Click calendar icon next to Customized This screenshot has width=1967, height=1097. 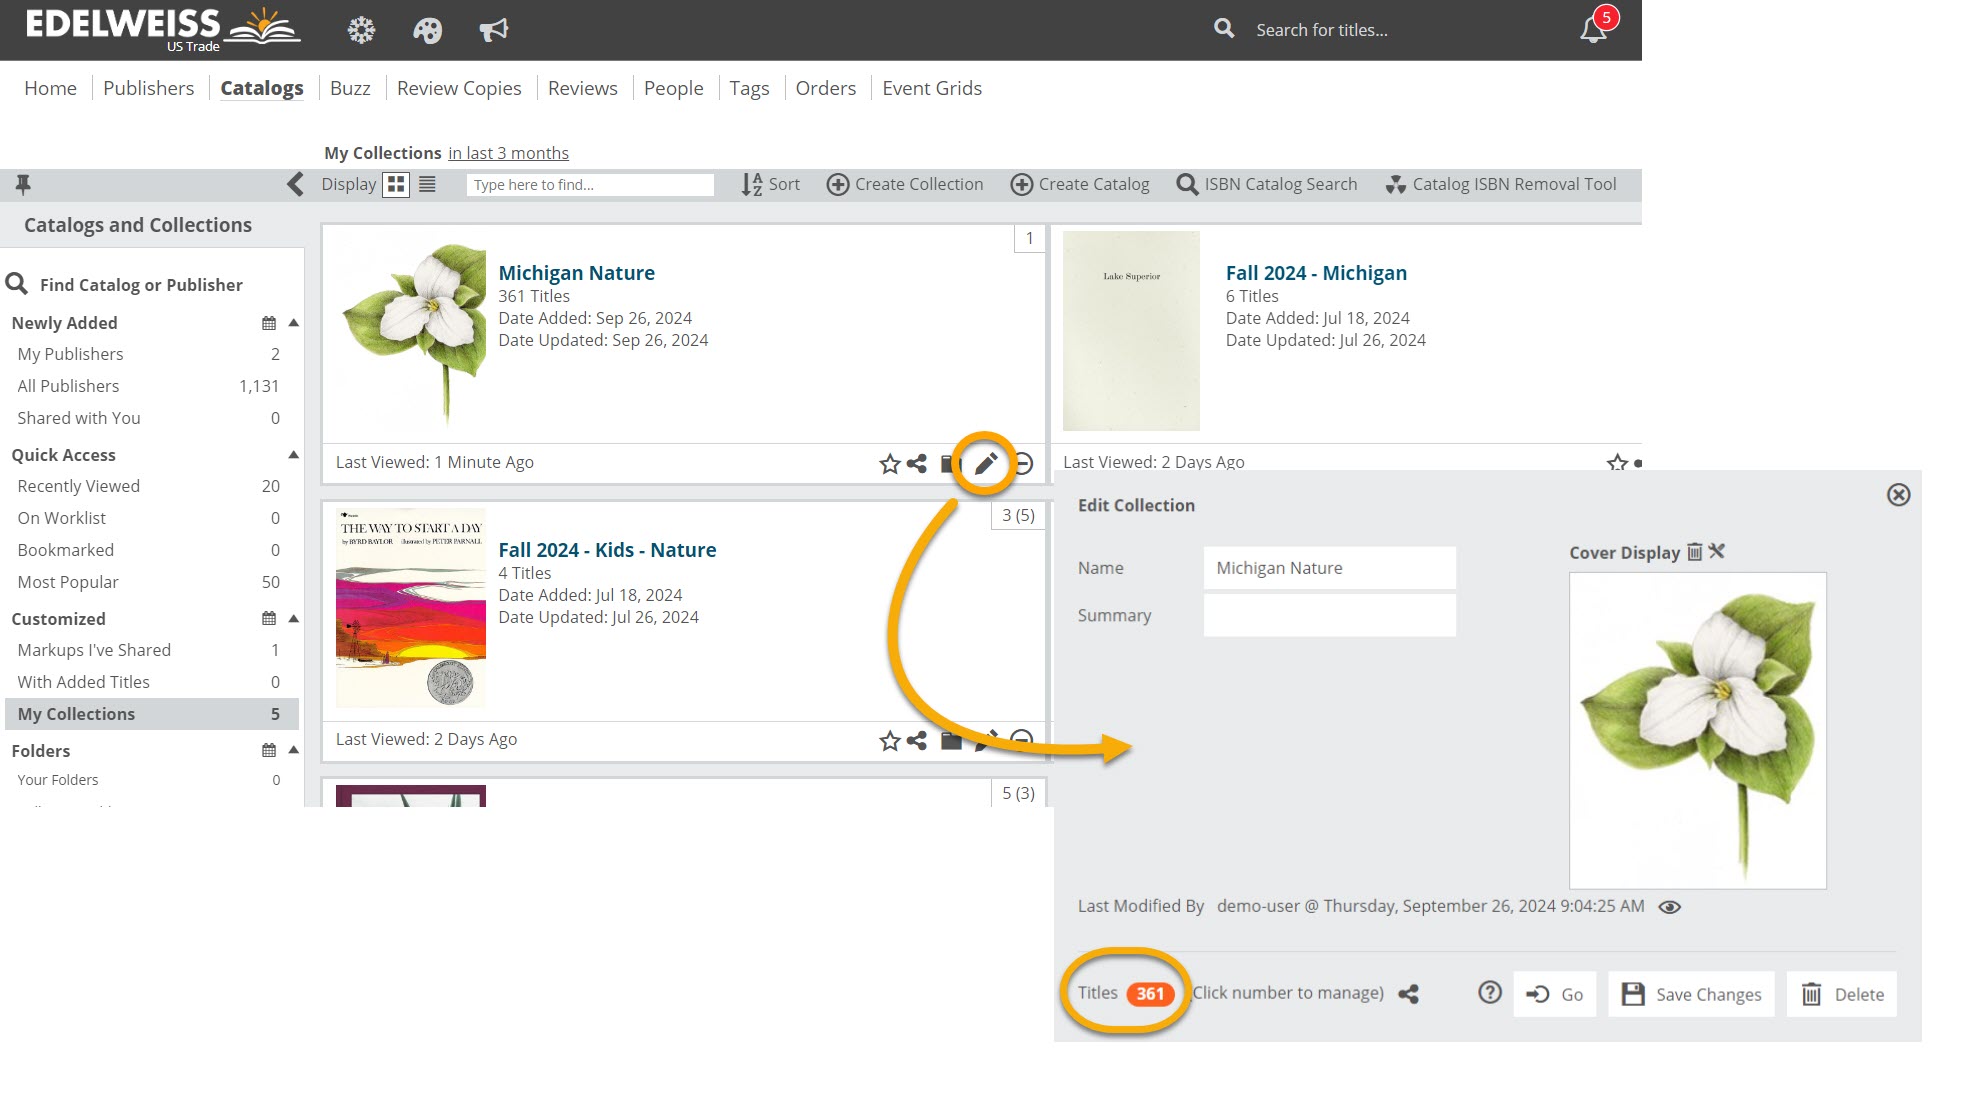coord(269,619)
